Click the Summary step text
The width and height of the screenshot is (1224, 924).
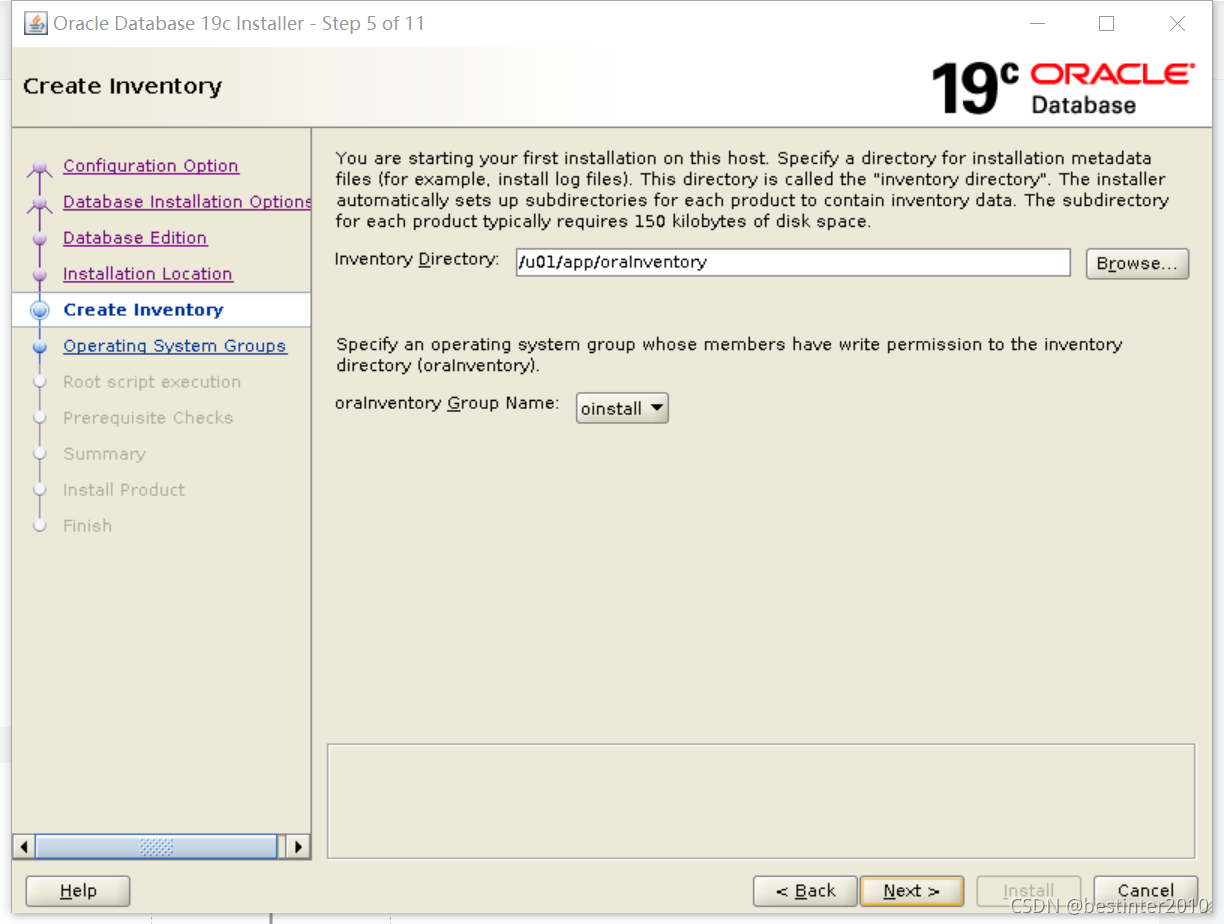(104, 454)
